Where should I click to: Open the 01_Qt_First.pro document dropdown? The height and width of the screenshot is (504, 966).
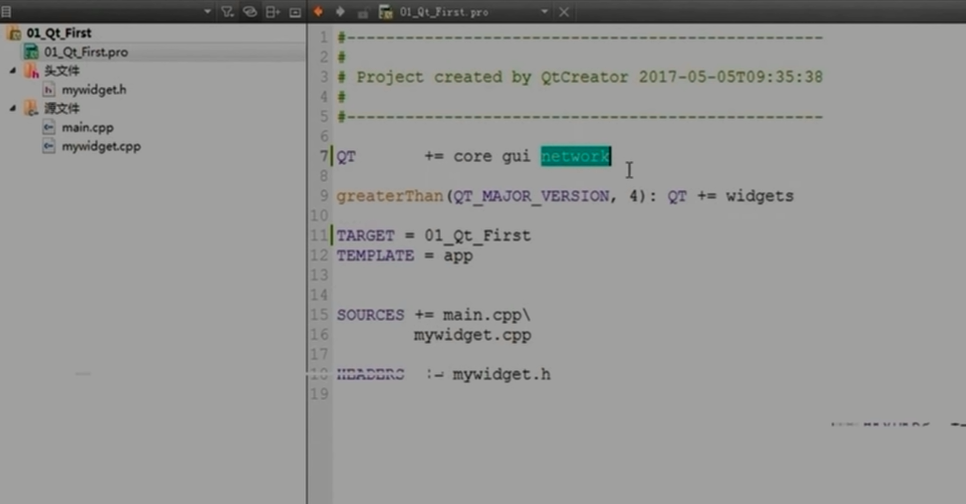tap(544, 12)
